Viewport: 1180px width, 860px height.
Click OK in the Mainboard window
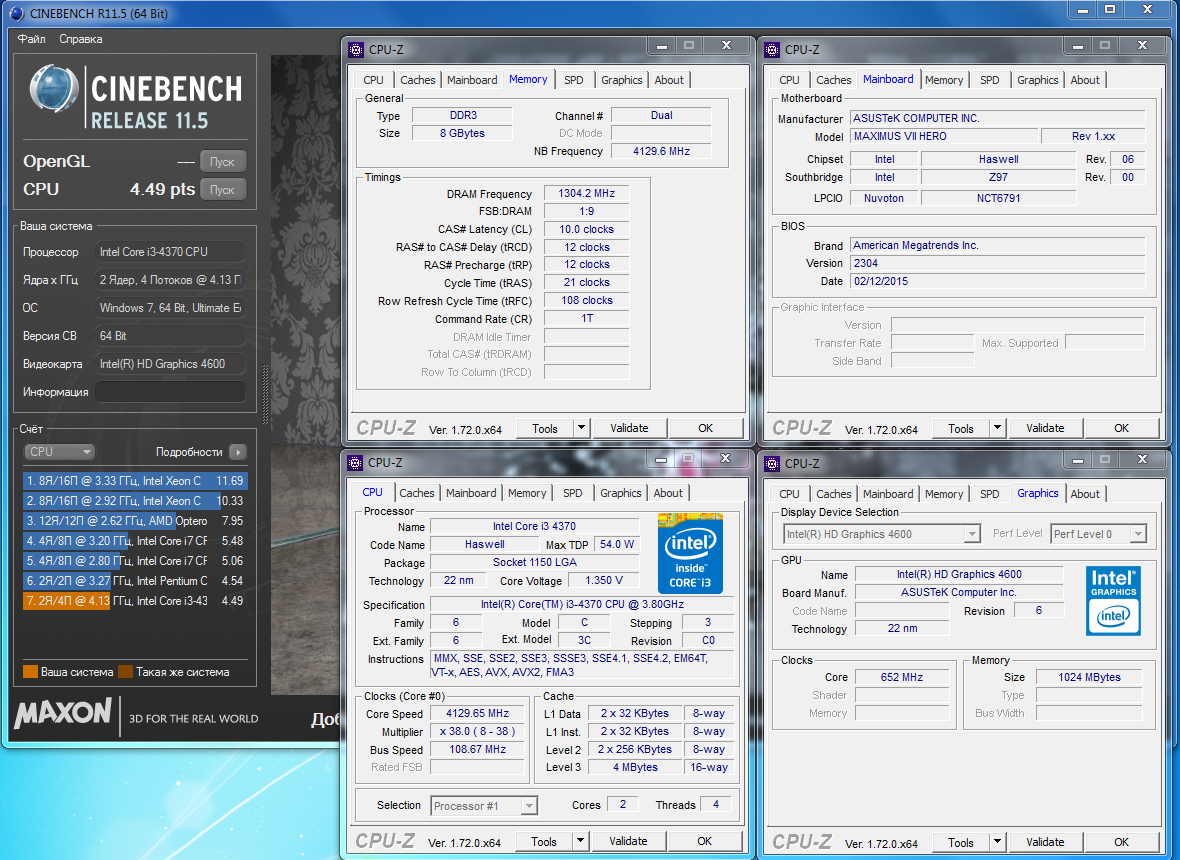pyautogui.click(x=1121, y=428)
